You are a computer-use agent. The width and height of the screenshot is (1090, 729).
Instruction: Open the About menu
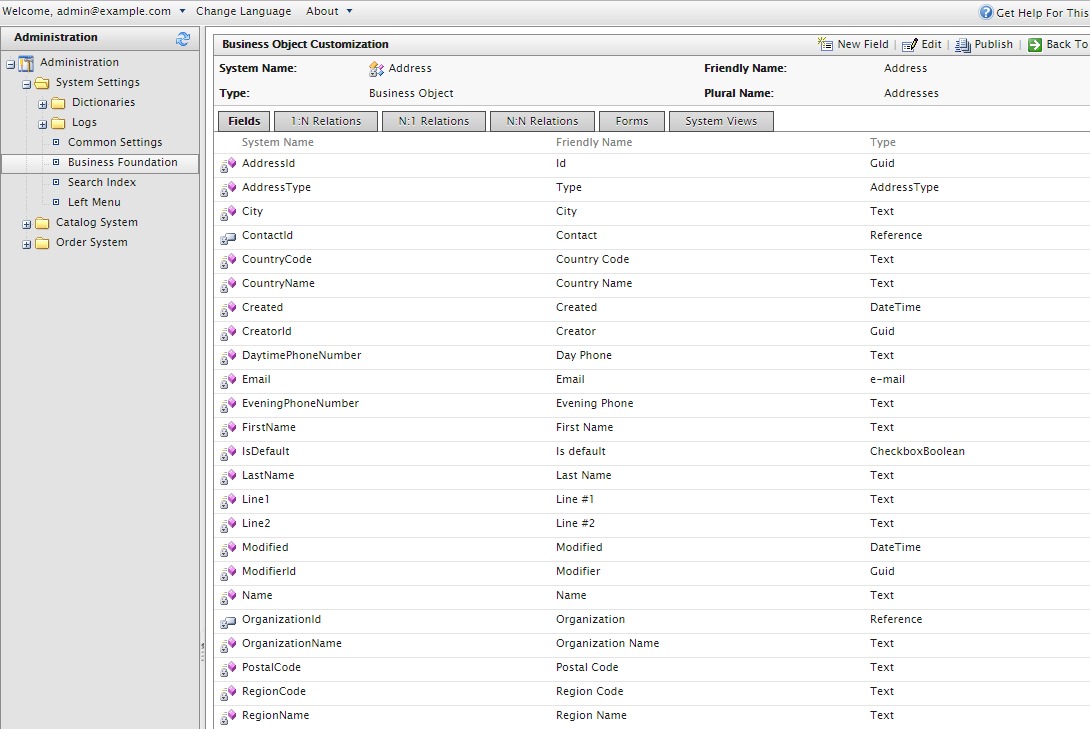[x=349, y=11]
